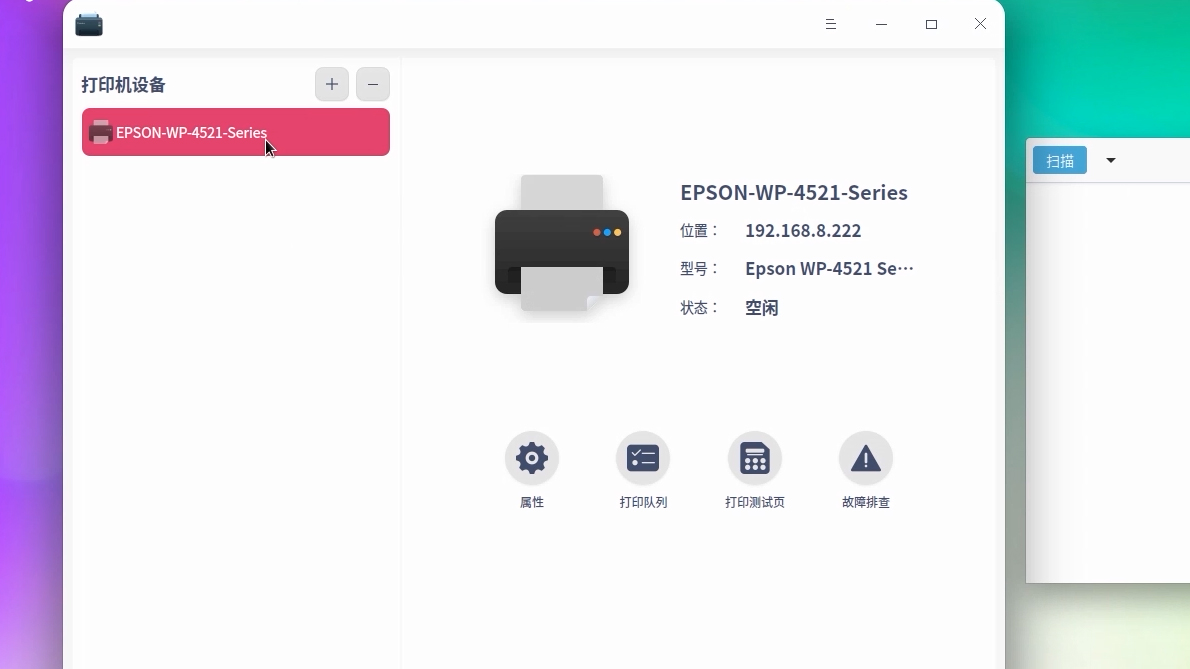Image resolution: width=1190 pixels, height=669 pixels.
Task: Print a test page via 打印测试页
Action: [755, 470]
